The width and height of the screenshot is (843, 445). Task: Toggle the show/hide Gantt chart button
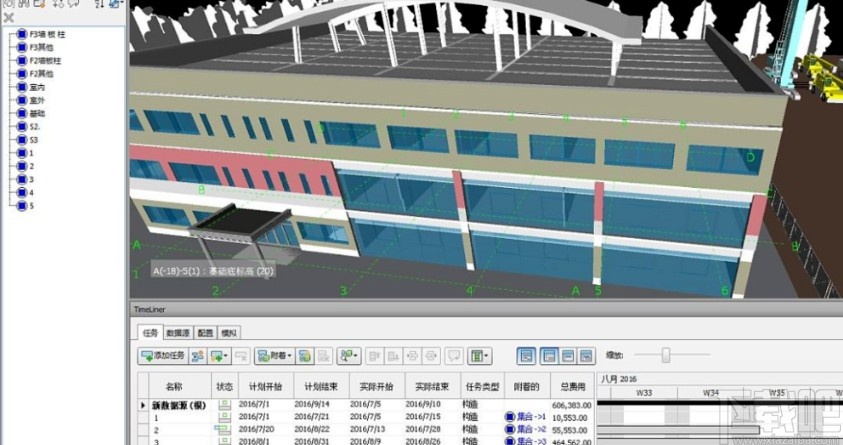tap(526, 356)
